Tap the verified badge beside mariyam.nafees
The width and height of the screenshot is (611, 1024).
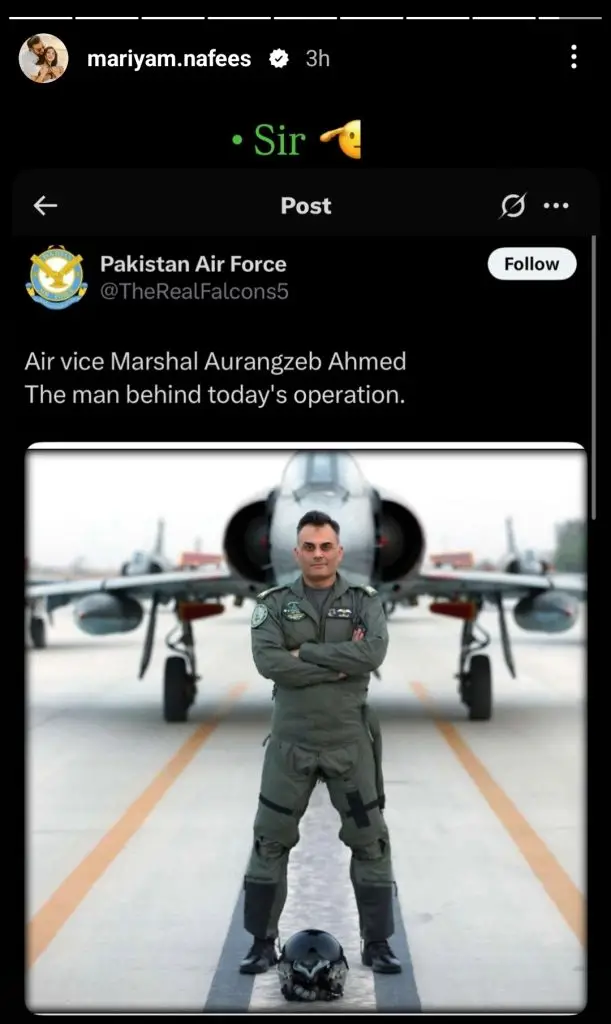coord(279,59)
